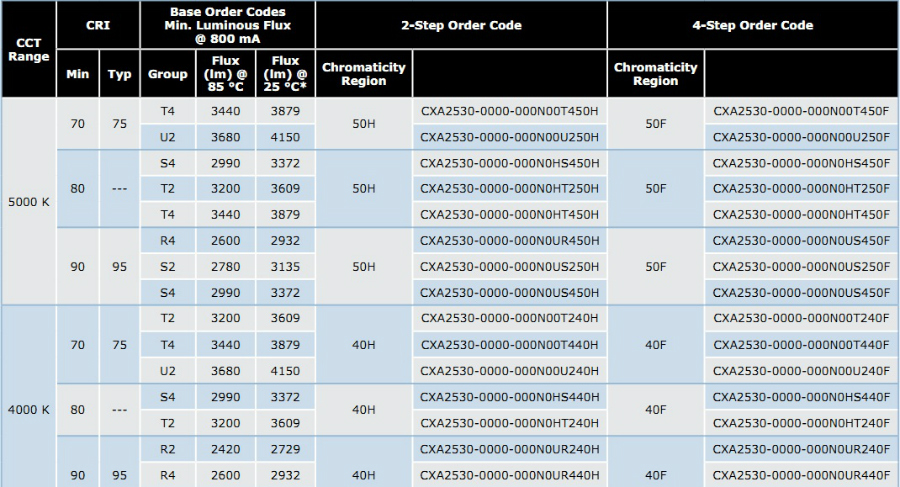Click order code CXA2530-0000-000N0HT250F
900x487 pixels.
(801, 189)
